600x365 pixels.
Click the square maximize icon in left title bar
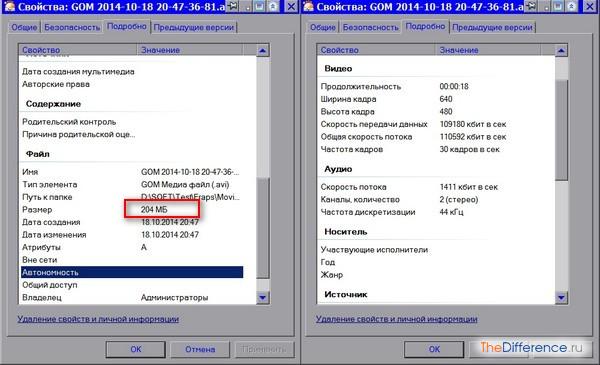259,7
